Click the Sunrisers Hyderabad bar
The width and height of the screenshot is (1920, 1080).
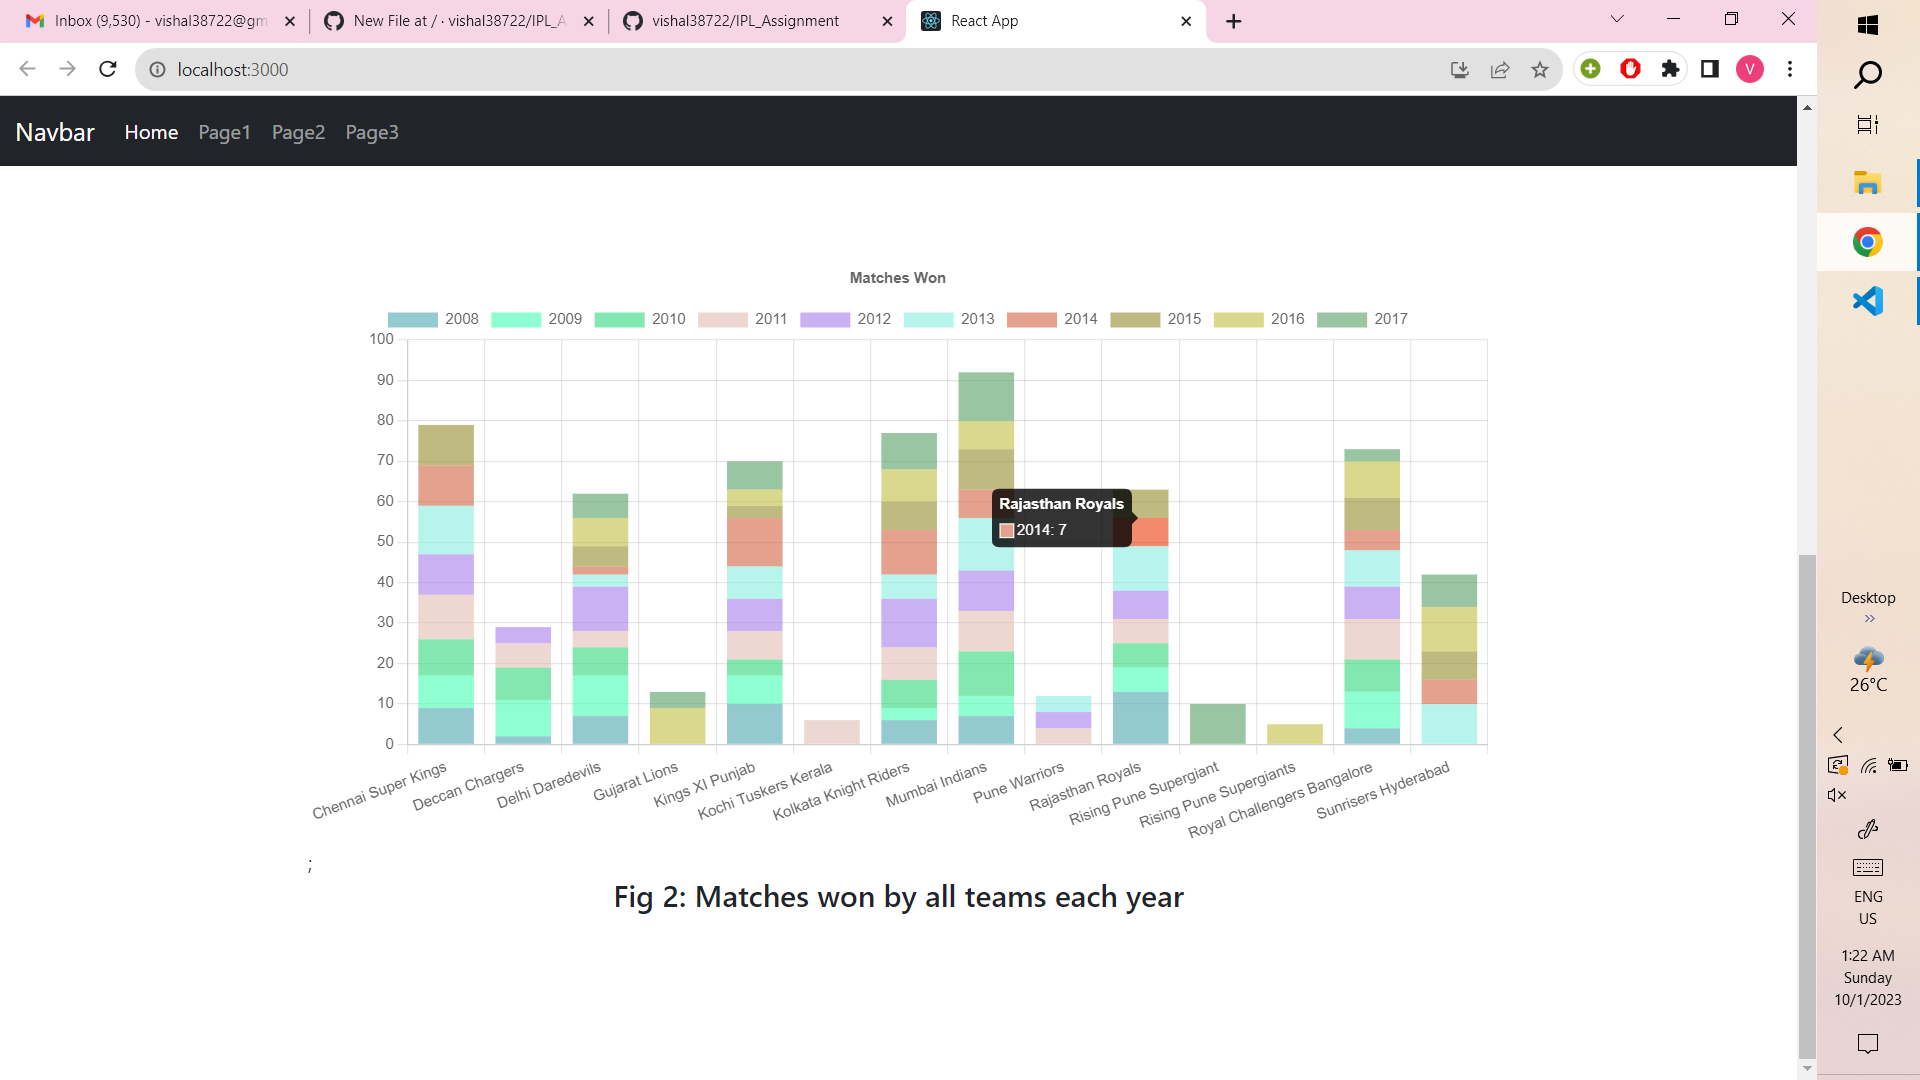click(1449, 659)
